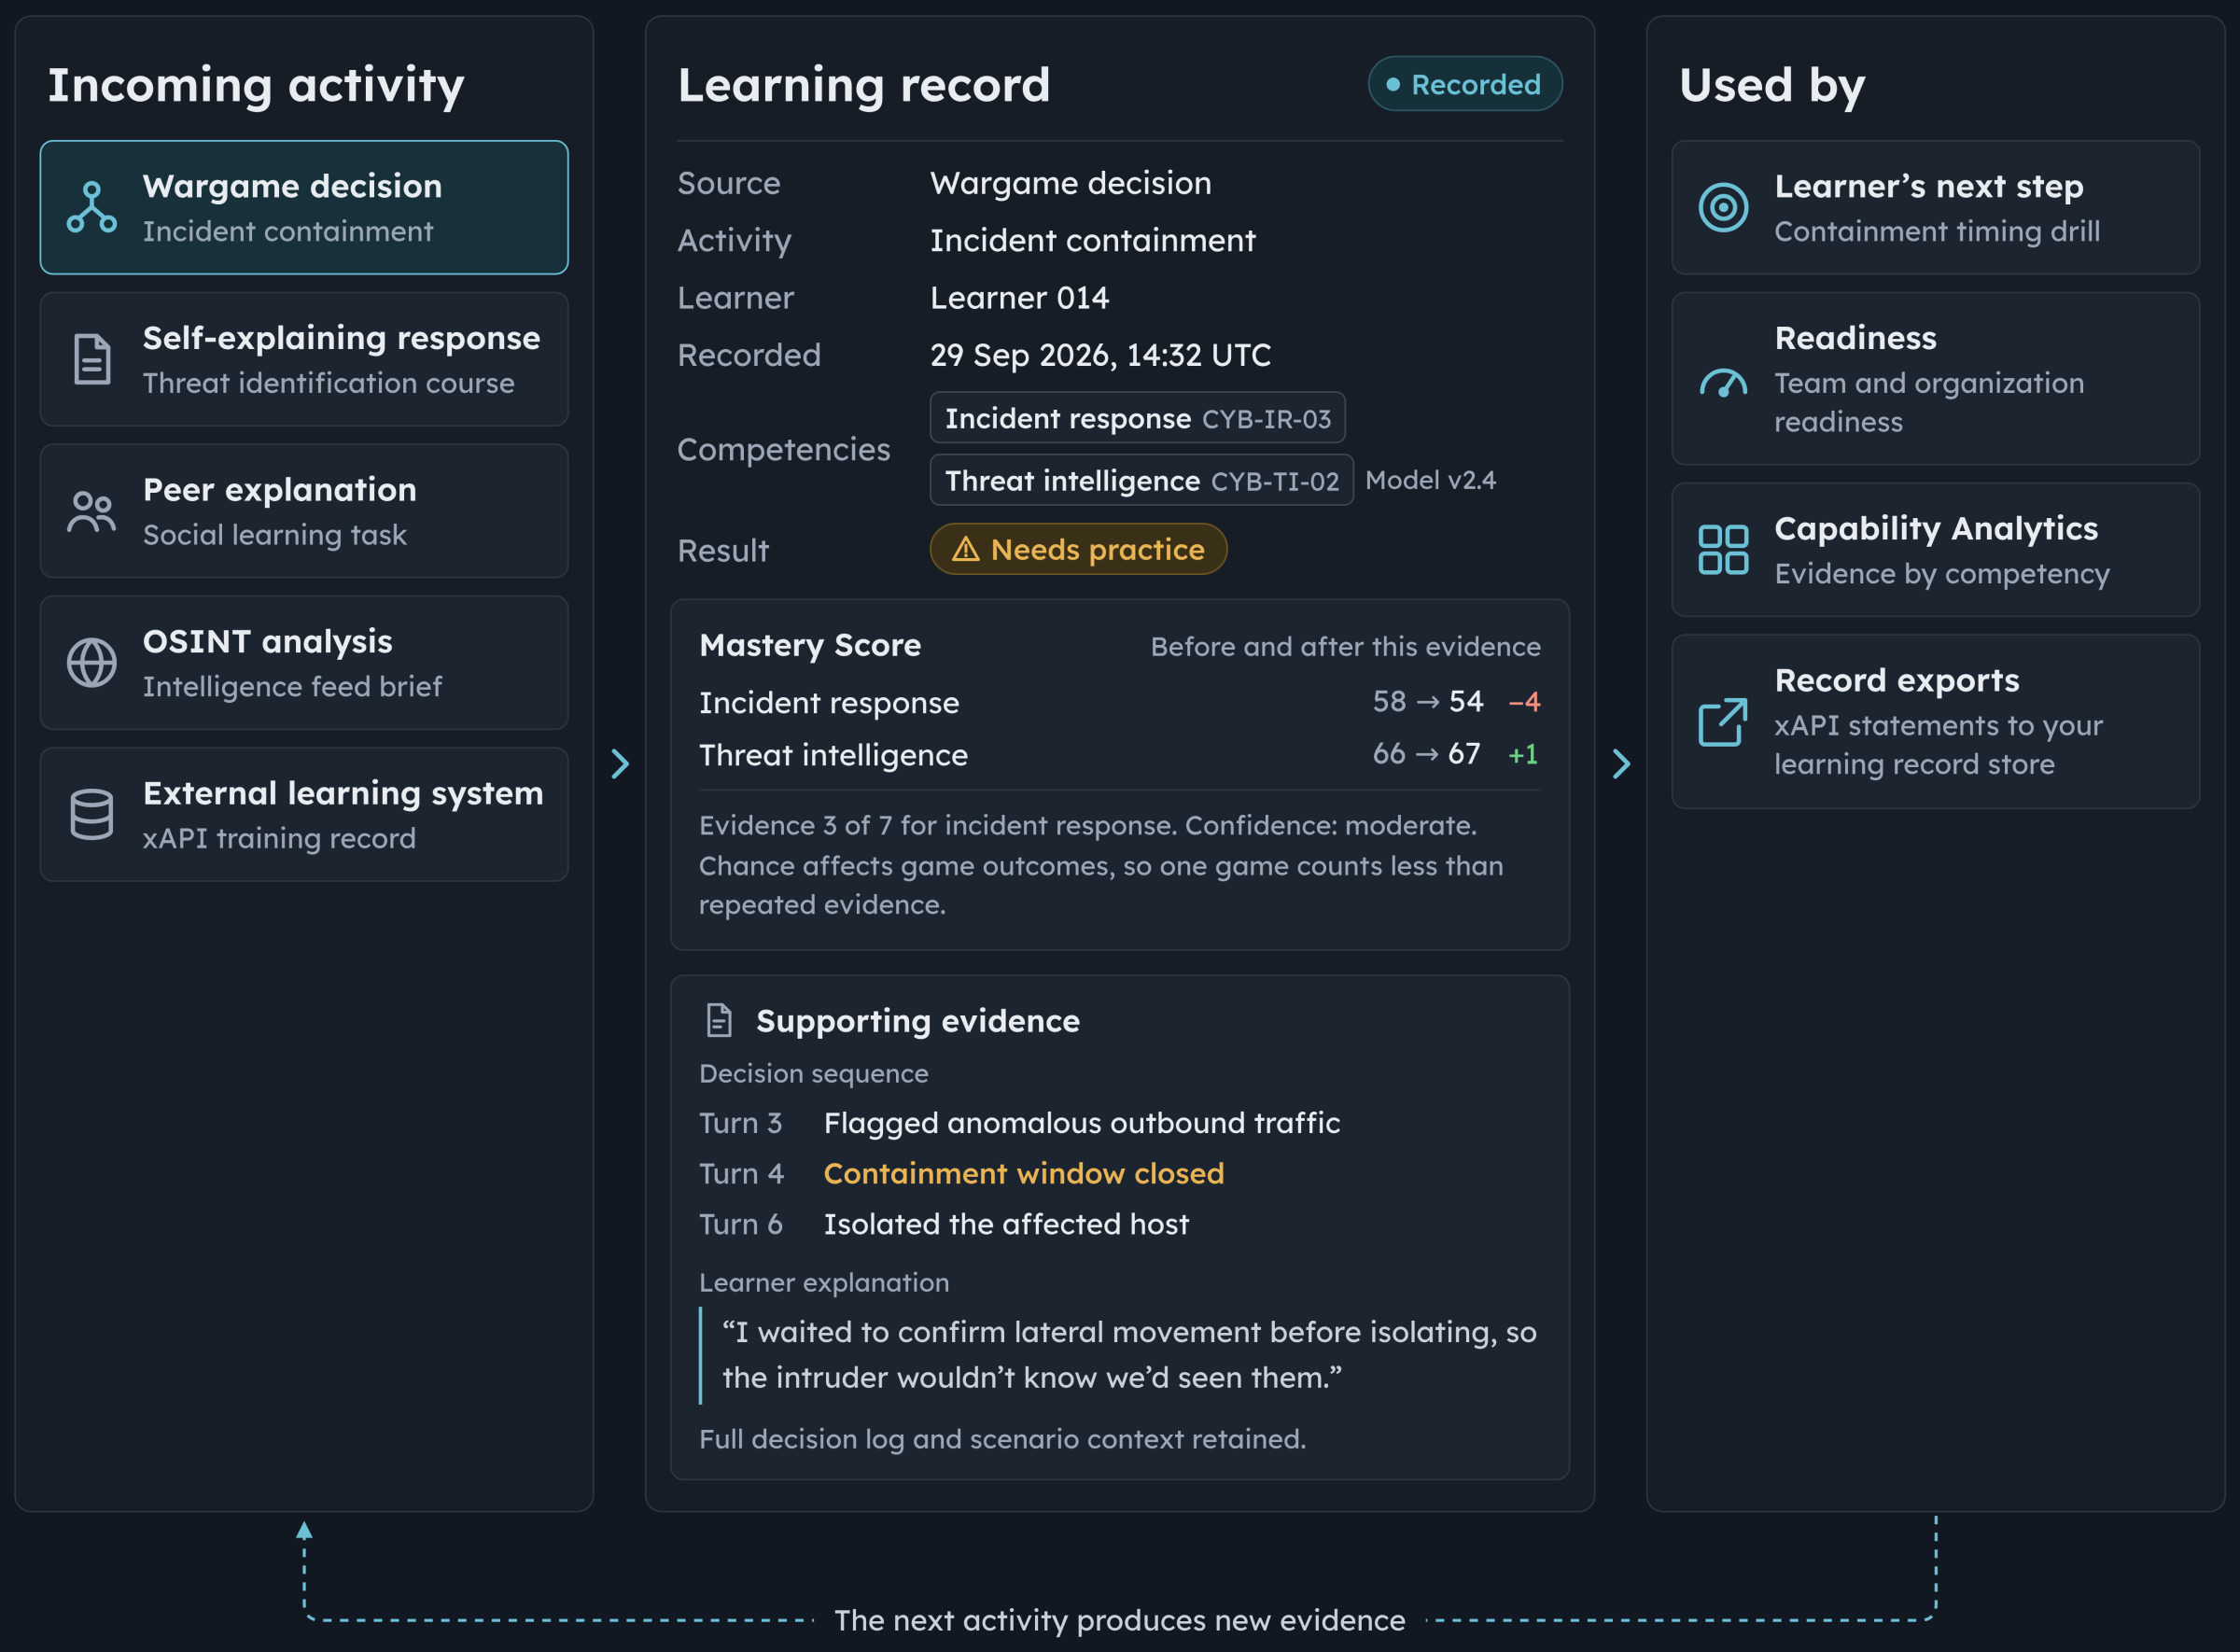The width and height of the screenshot is (2240, 1652).
Task: Click the Incident response CYB-IR-03 tag
Action: tap(1137, 418)
